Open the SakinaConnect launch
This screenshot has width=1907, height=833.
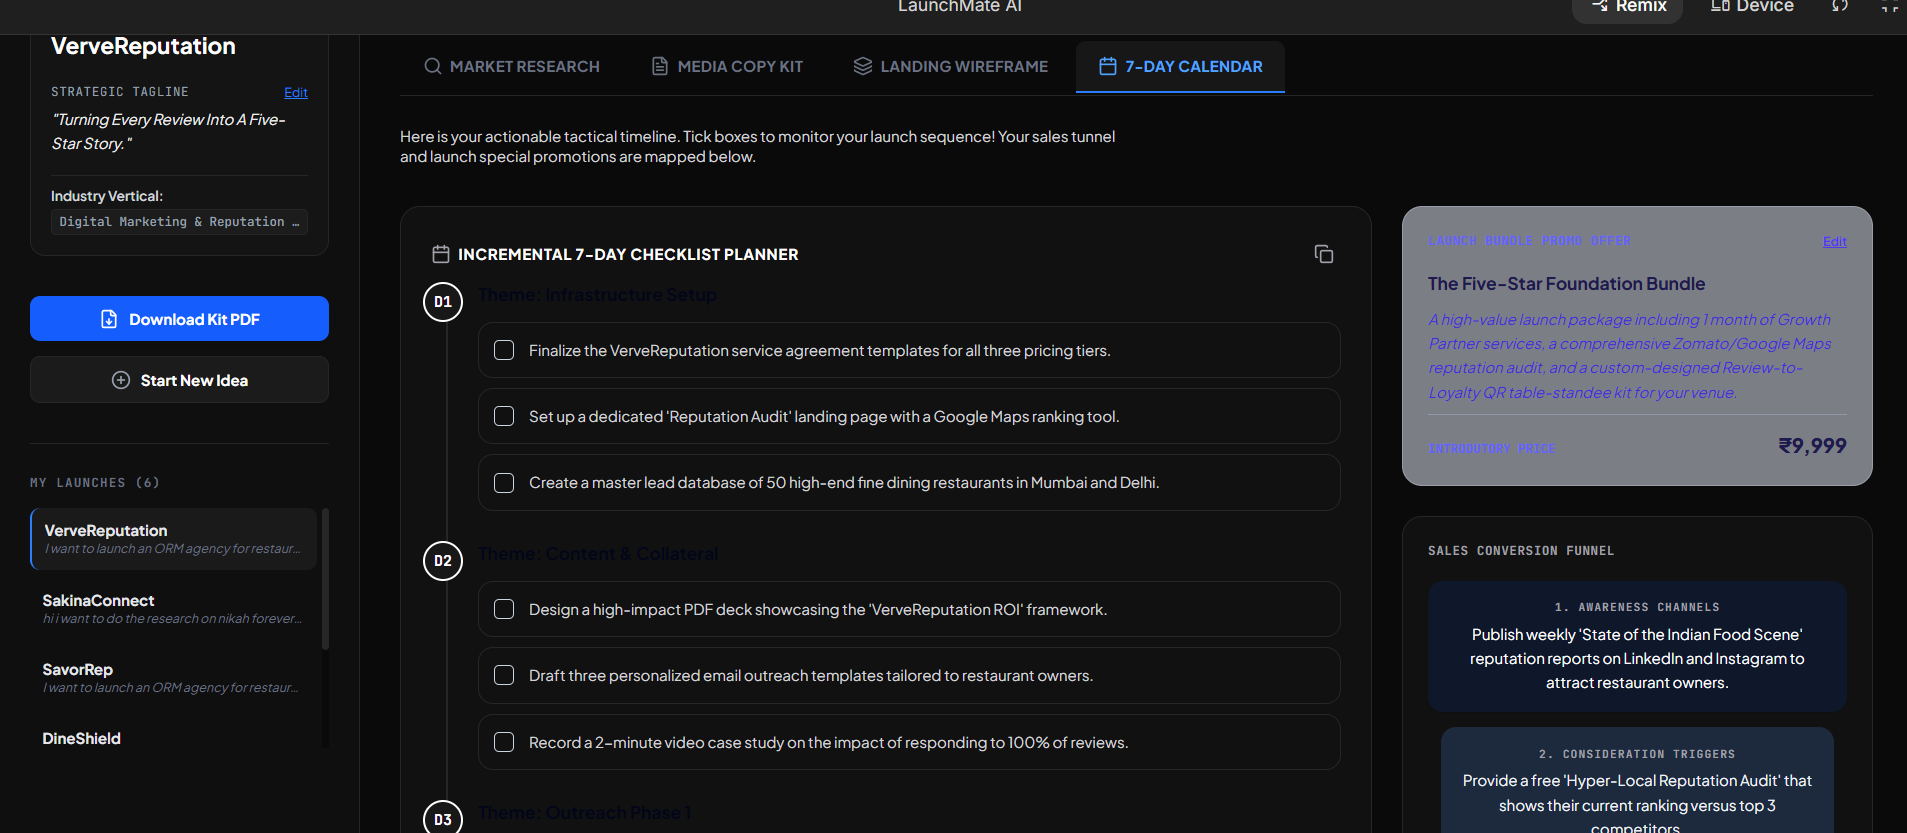[174, 608]
